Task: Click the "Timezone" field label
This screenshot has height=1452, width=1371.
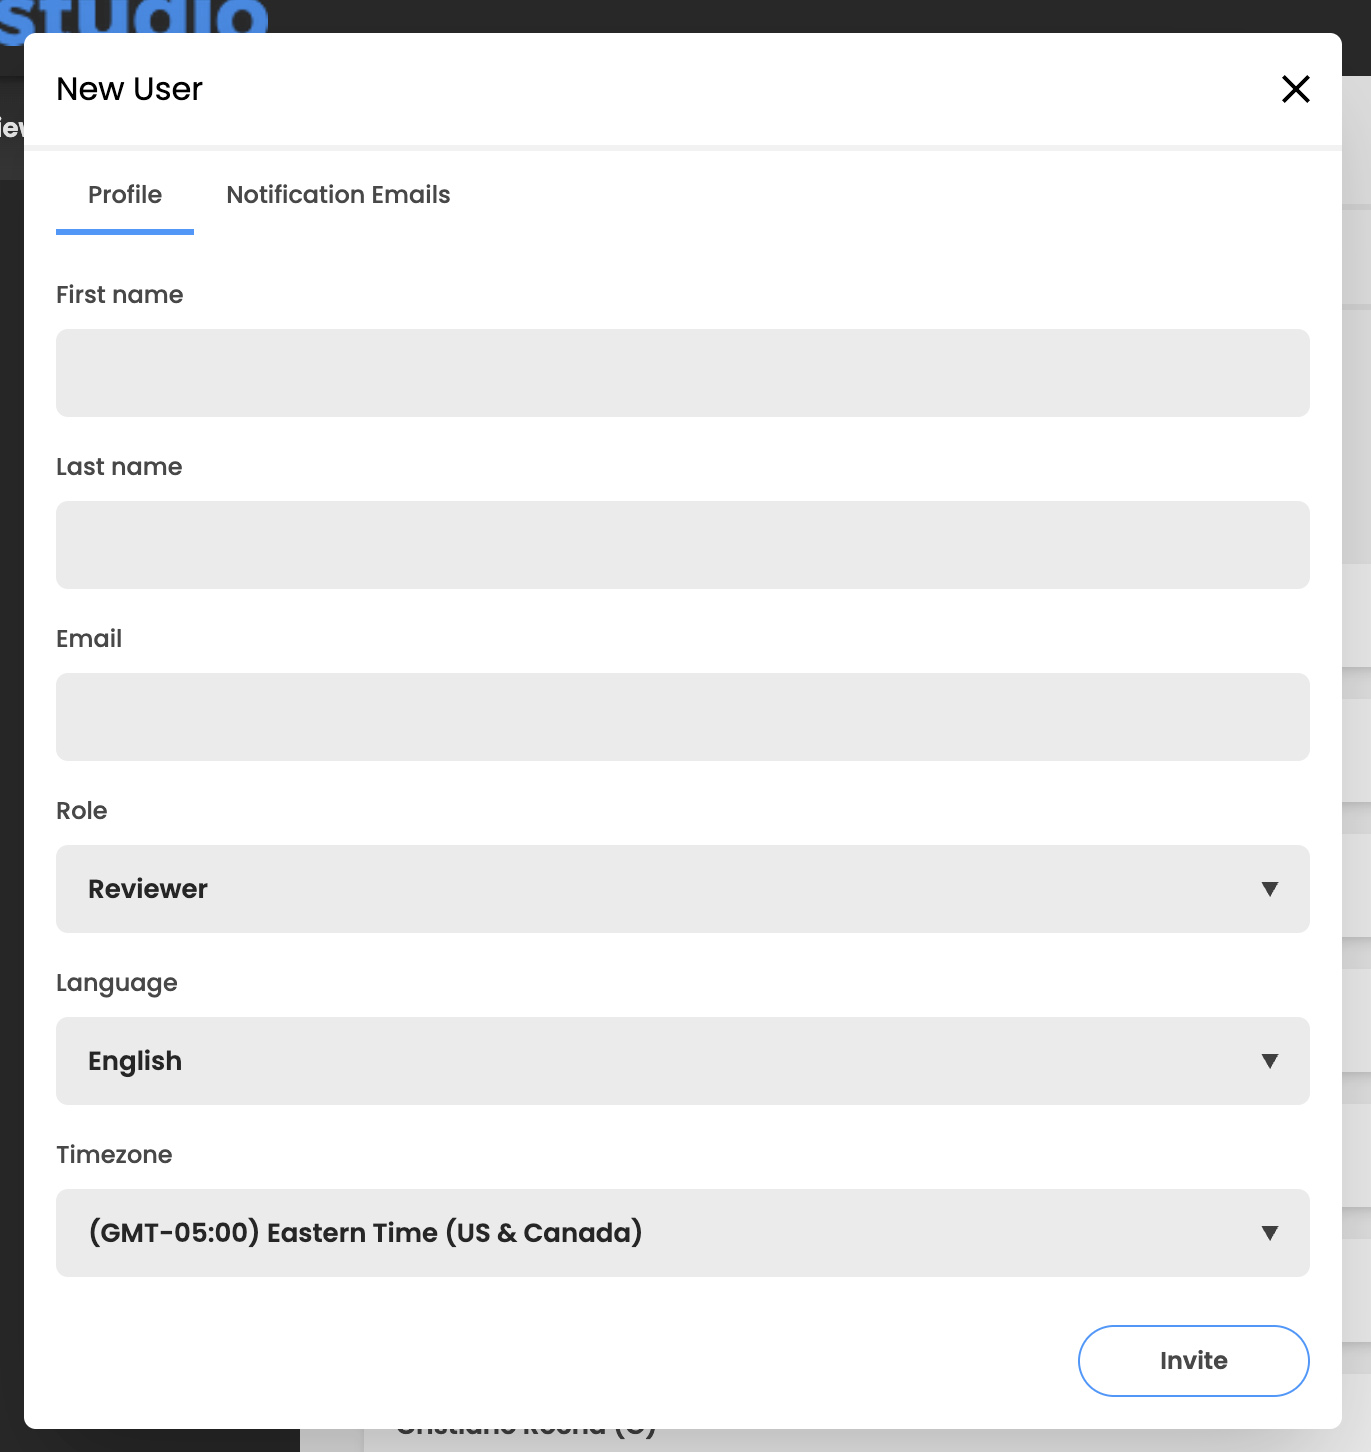Action: point(114,1155)
